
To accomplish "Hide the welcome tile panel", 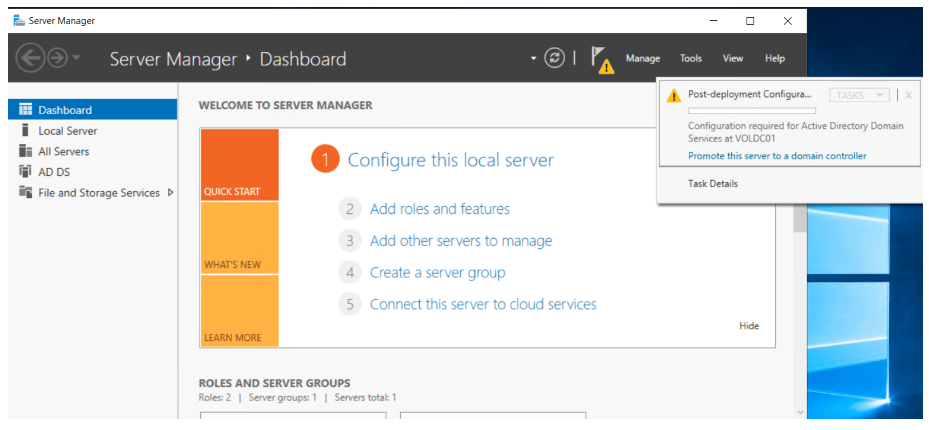I will pos(749,326).
